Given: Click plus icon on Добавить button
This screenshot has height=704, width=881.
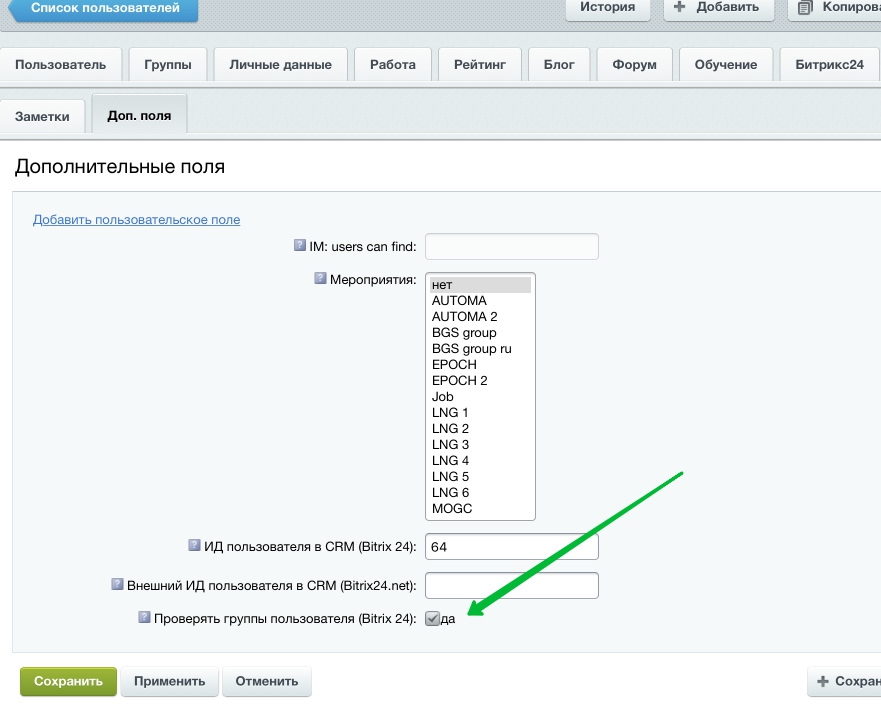Looking at the screenshot, I should tap(680, 7).
